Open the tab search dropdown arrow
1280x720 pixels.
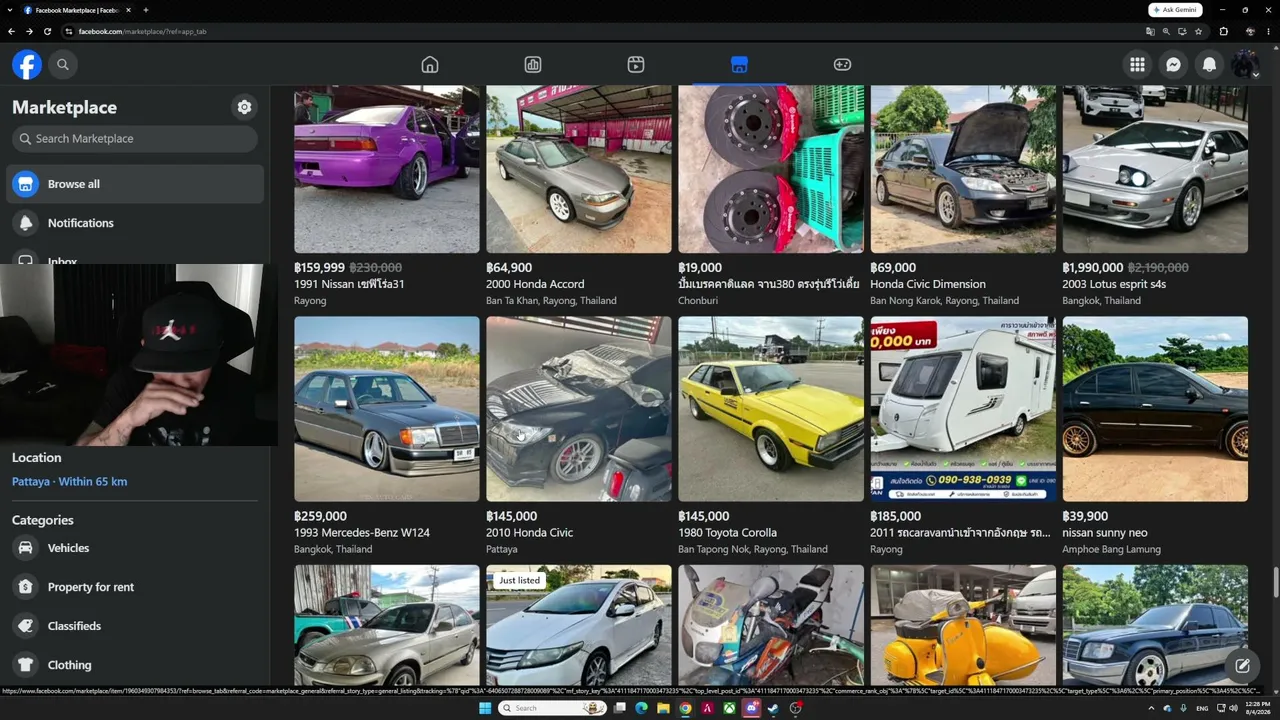(x=9, y=10)
